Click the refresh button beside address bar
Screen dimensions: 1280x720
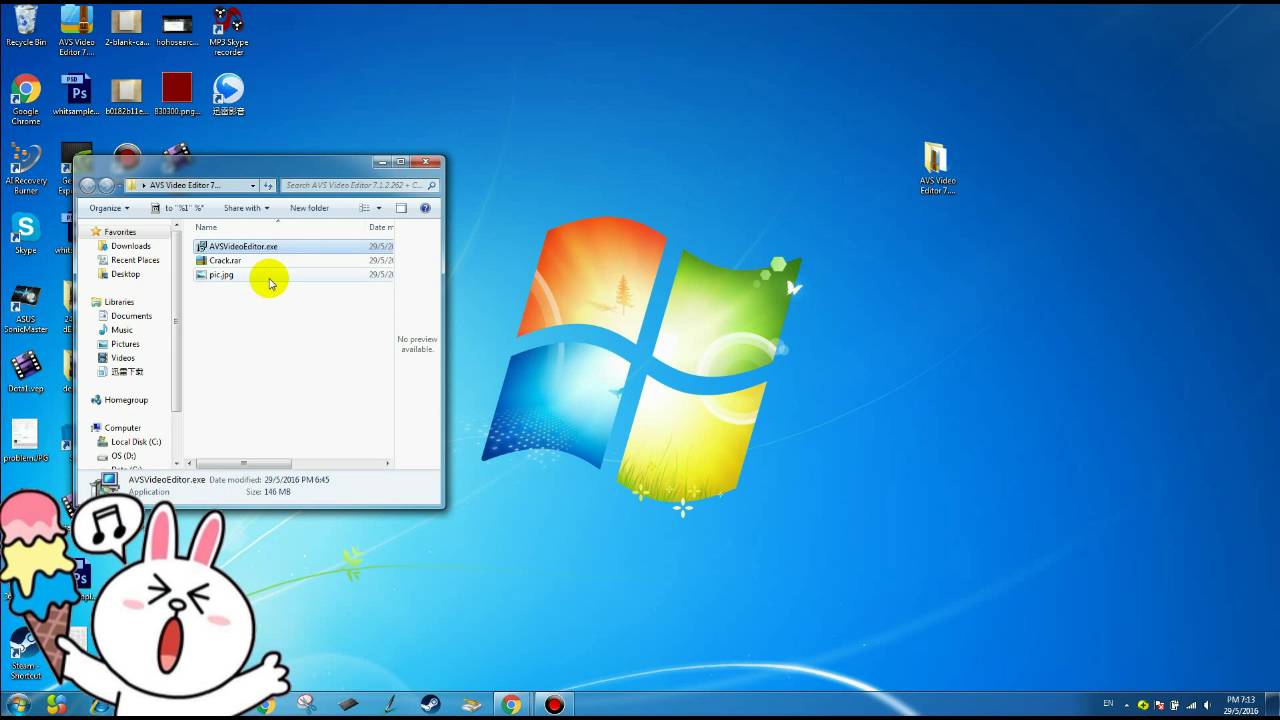(268, 185)
